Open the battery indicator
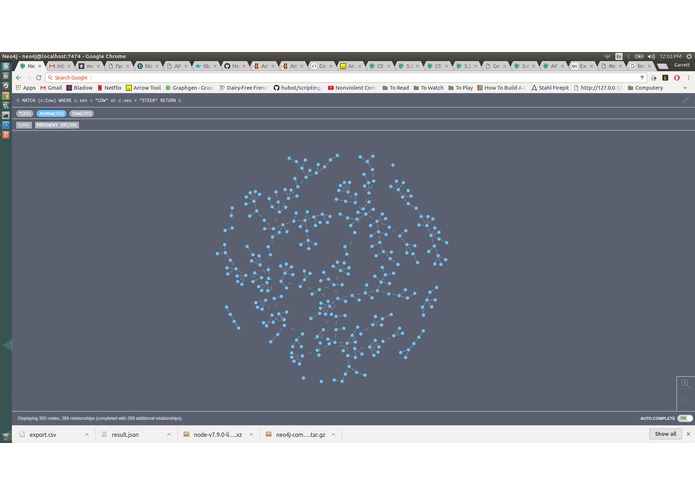Viewport: 695px width, 494px height. [639, 56]
